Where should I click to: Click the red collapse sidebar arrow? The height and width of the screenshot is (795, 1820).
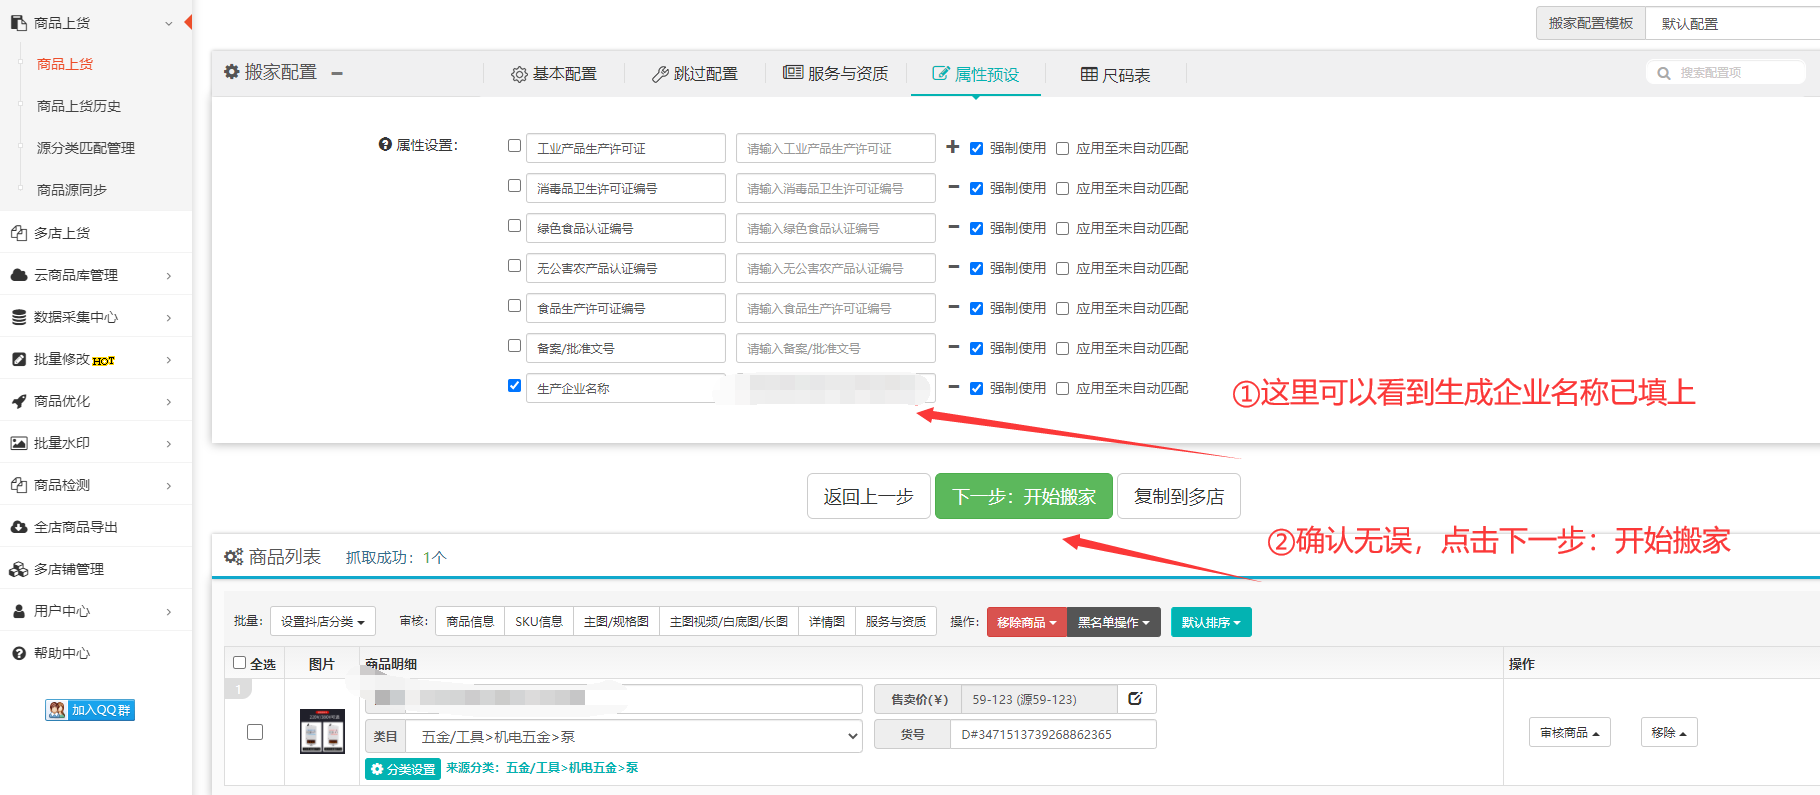point(188,22)
